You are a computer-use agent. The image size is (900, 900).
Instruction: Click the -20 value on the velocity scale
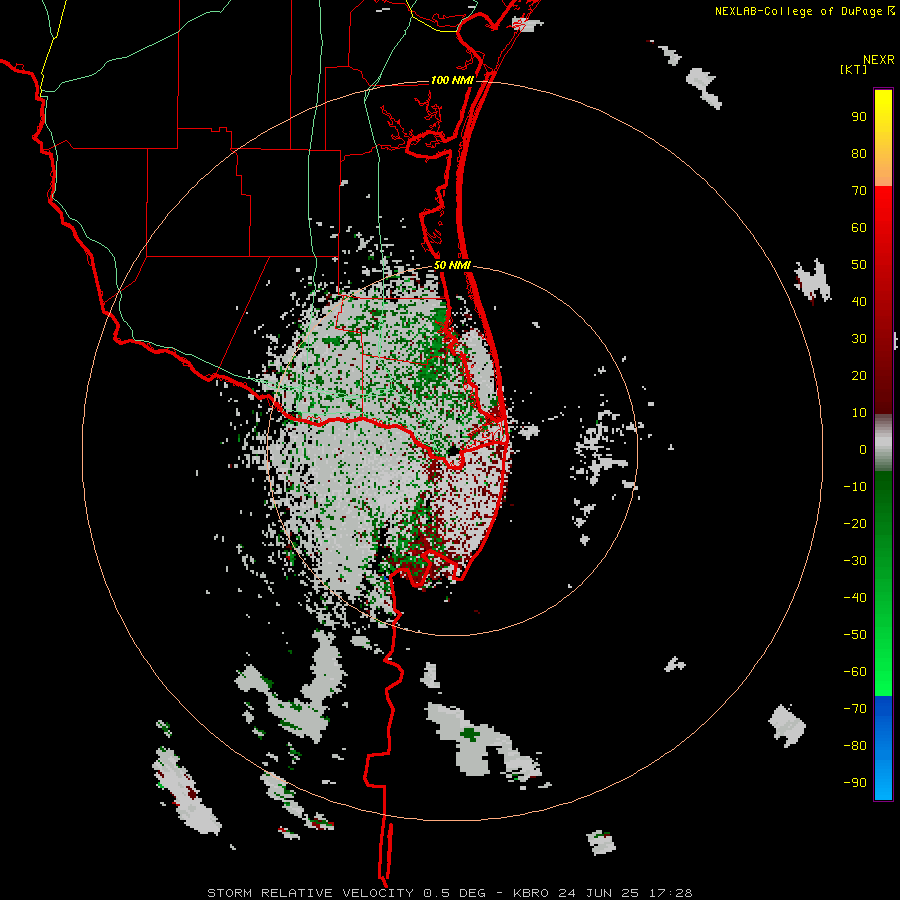point(855,523)
